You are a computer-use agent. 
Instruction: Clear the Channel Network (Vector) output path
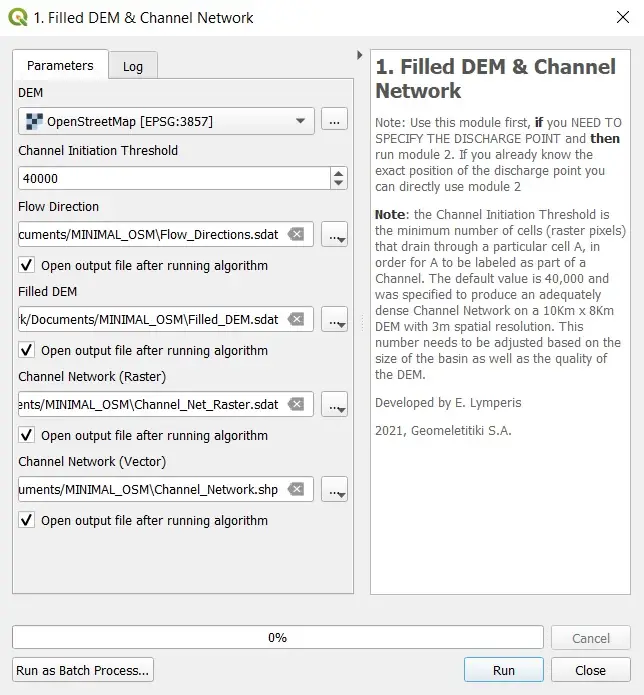(296, 489)
